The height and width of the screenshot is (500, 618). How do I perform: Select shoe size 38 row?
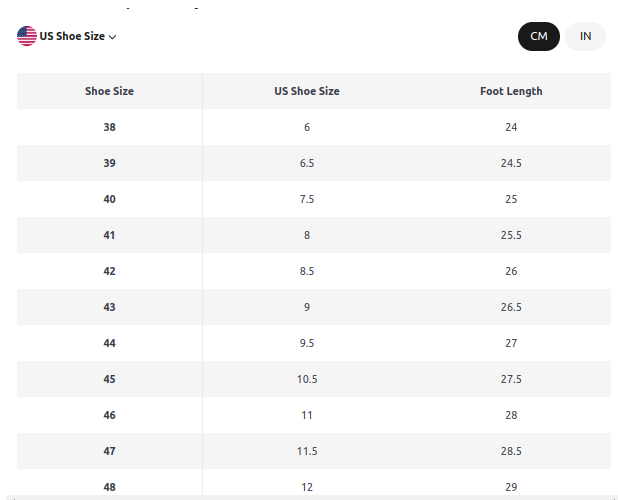pyautogui.click(x=314, y=127)
